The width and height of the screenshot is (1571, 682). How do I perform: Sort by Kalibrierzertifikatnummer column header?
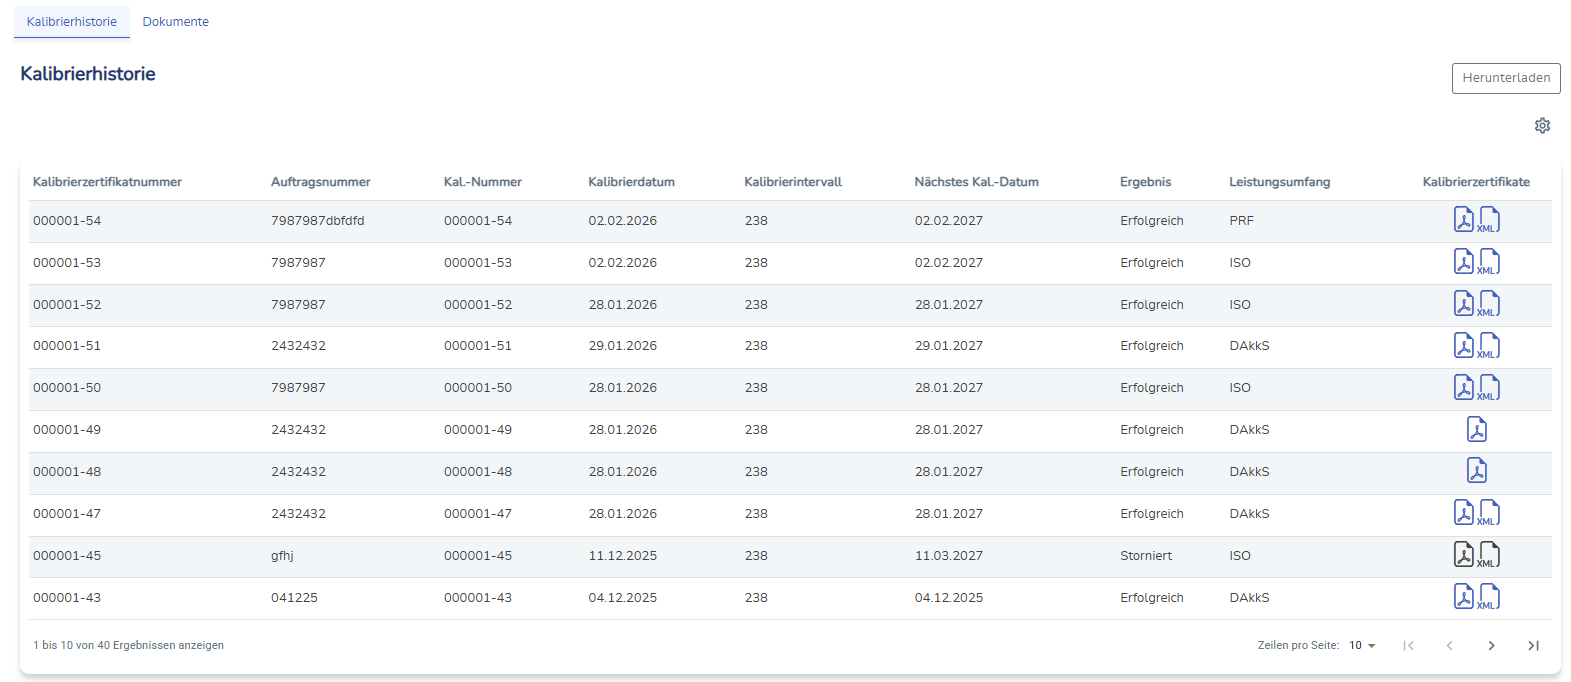pyautogui.click(x=107, y=182)
